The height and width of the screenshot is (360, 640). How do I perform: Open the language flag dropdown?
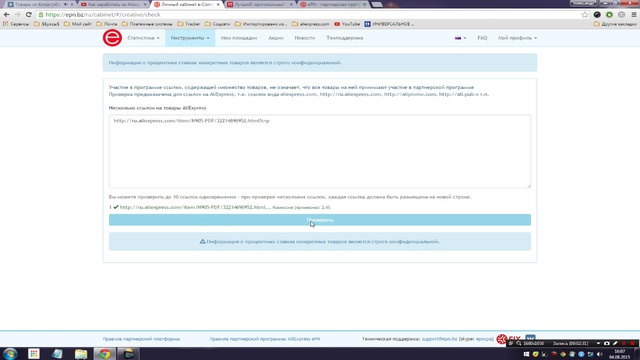pos(460,38)
